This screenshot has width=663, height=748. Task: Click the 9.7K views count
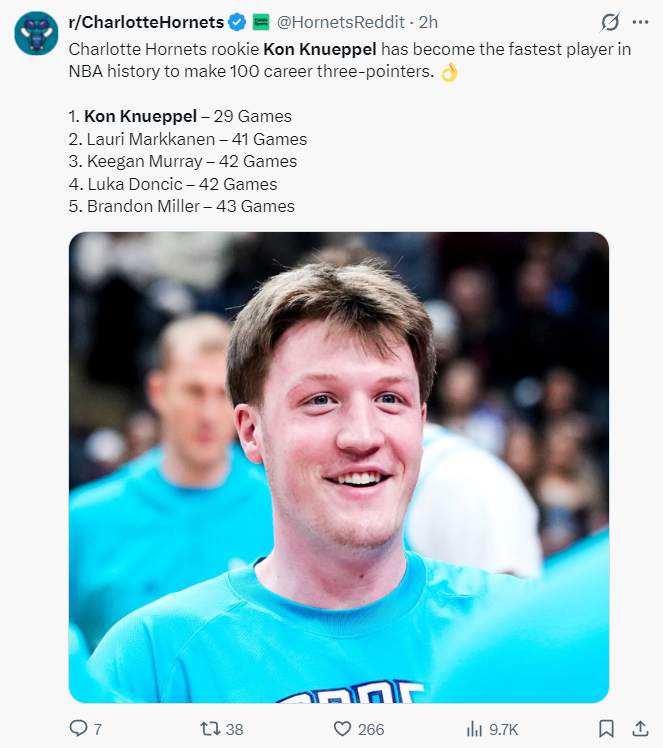point(503,729)
